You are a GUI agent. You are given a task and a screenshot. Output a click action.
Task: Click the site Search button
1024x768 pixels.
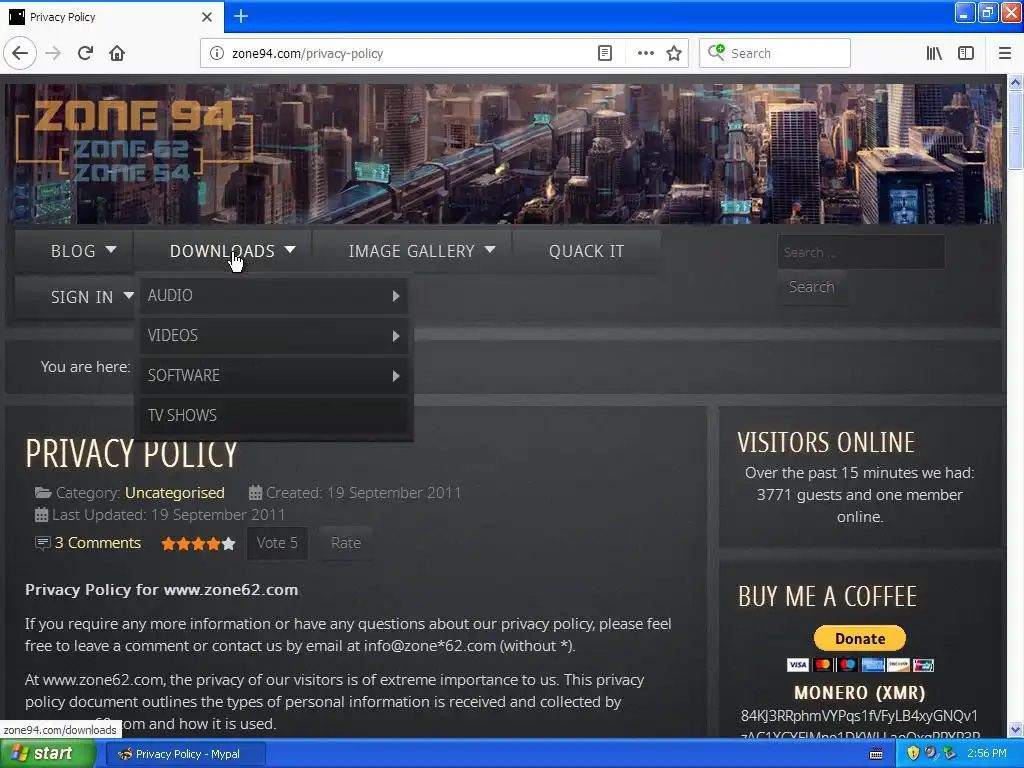812,287
